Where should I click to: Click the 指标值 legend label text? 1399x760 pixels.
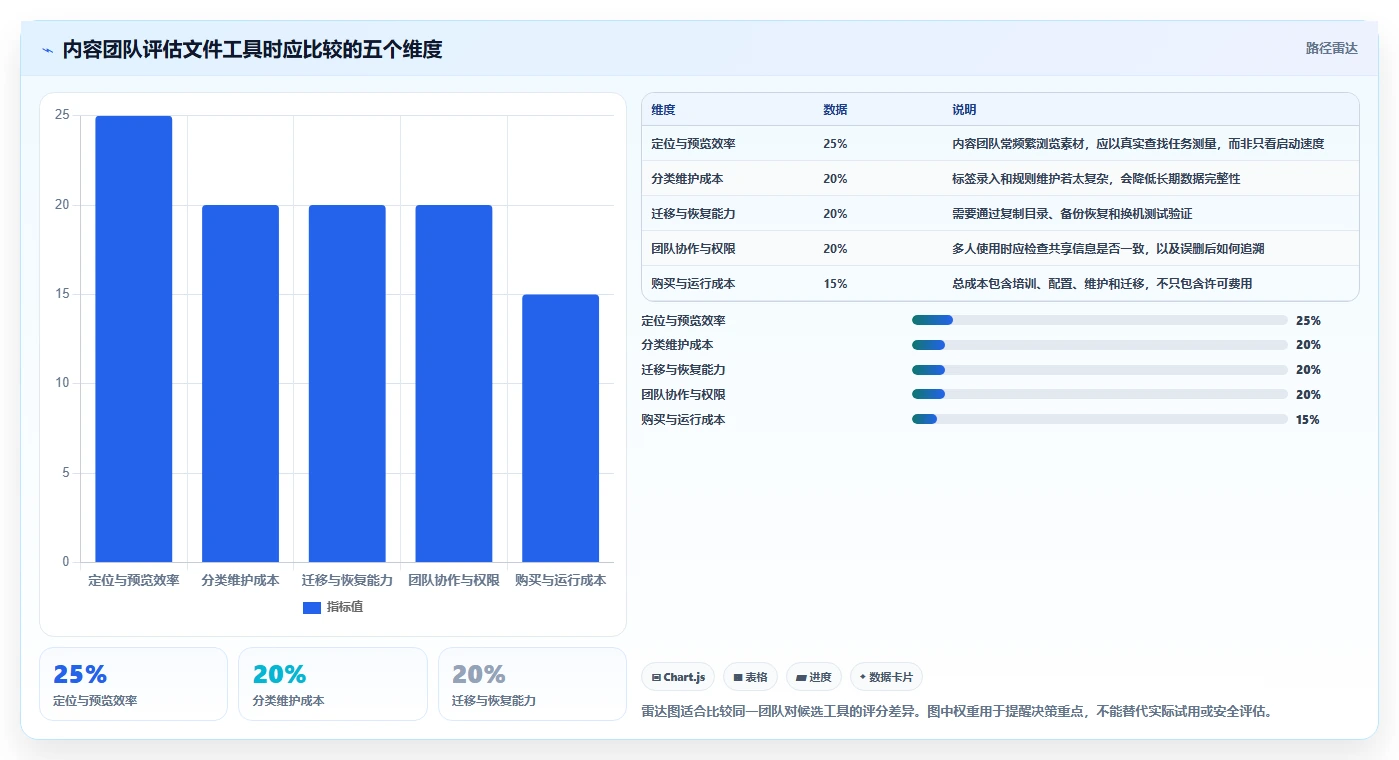click(x=345, y=607)
